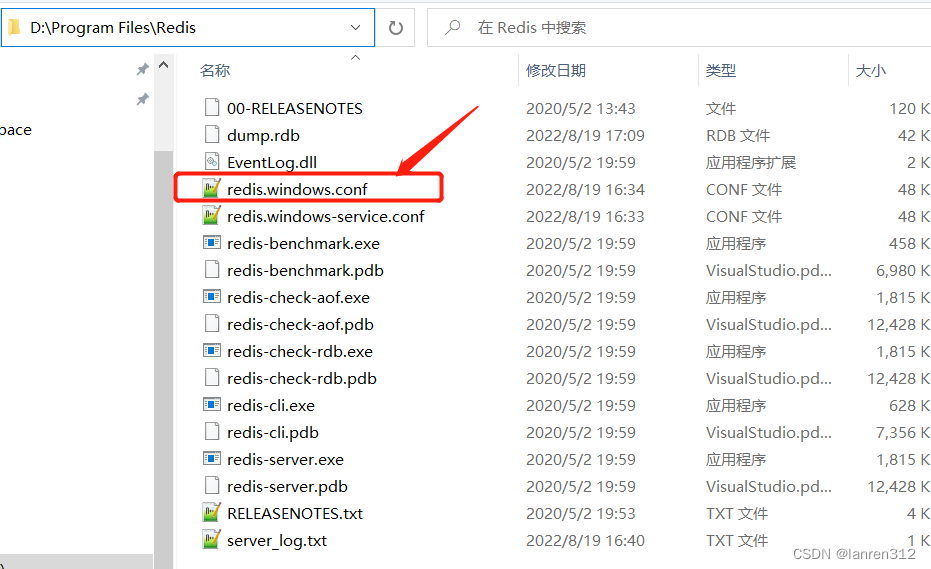931x569 pixels.
Task: Sort files by the 修改日期 column header
Action: pyautogui.click(x=556, y=71)
